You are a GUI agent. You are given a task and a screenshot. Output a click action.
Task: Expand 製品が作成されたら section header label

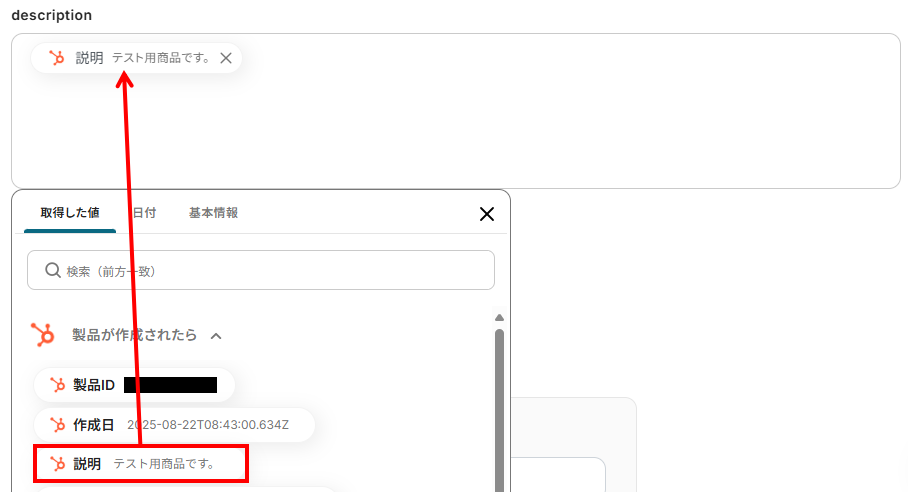[x=134, y=335]
